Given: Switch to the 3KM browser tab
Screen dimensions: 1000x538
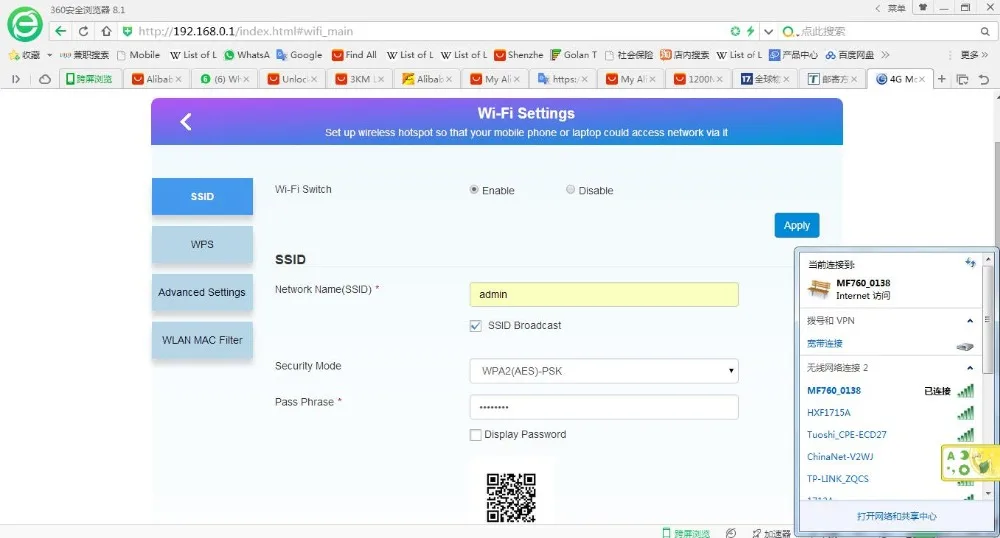Looking at the screenshot, I should pos(359,79).
